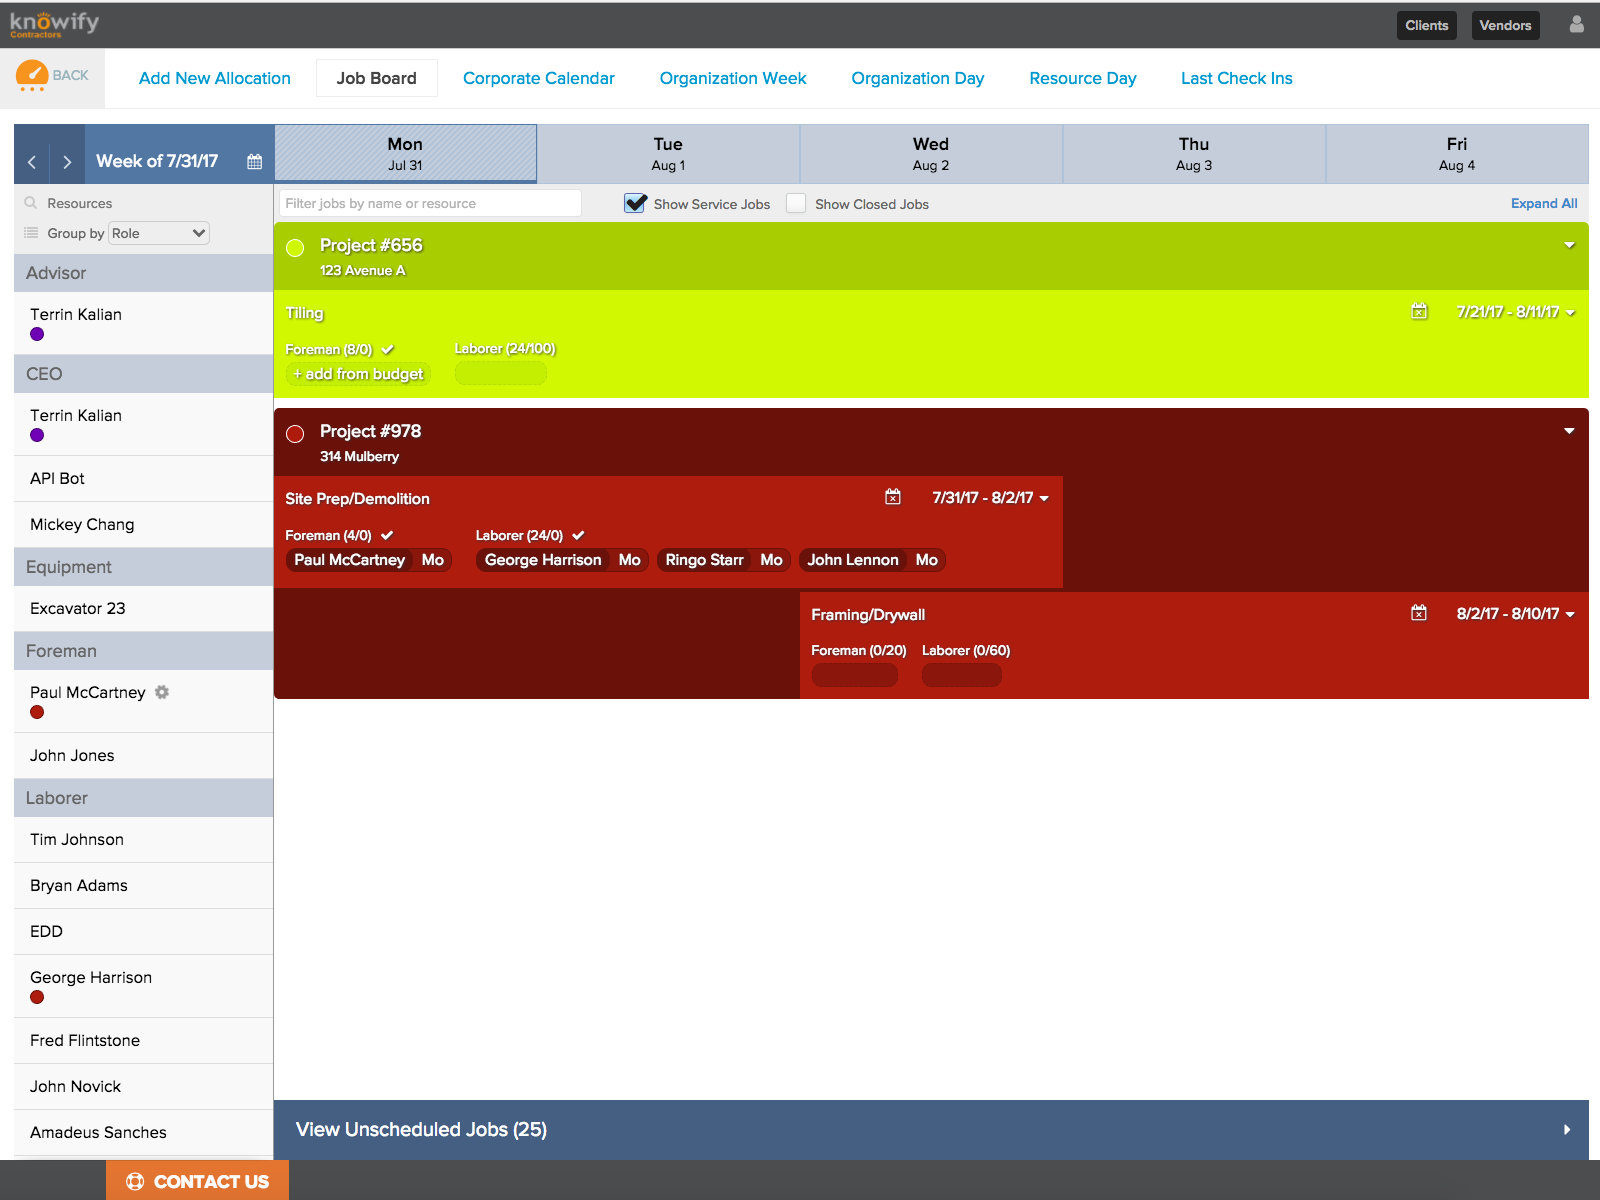Open 7/31/17 - 8/2/17 date dropdown

[991, 498]
